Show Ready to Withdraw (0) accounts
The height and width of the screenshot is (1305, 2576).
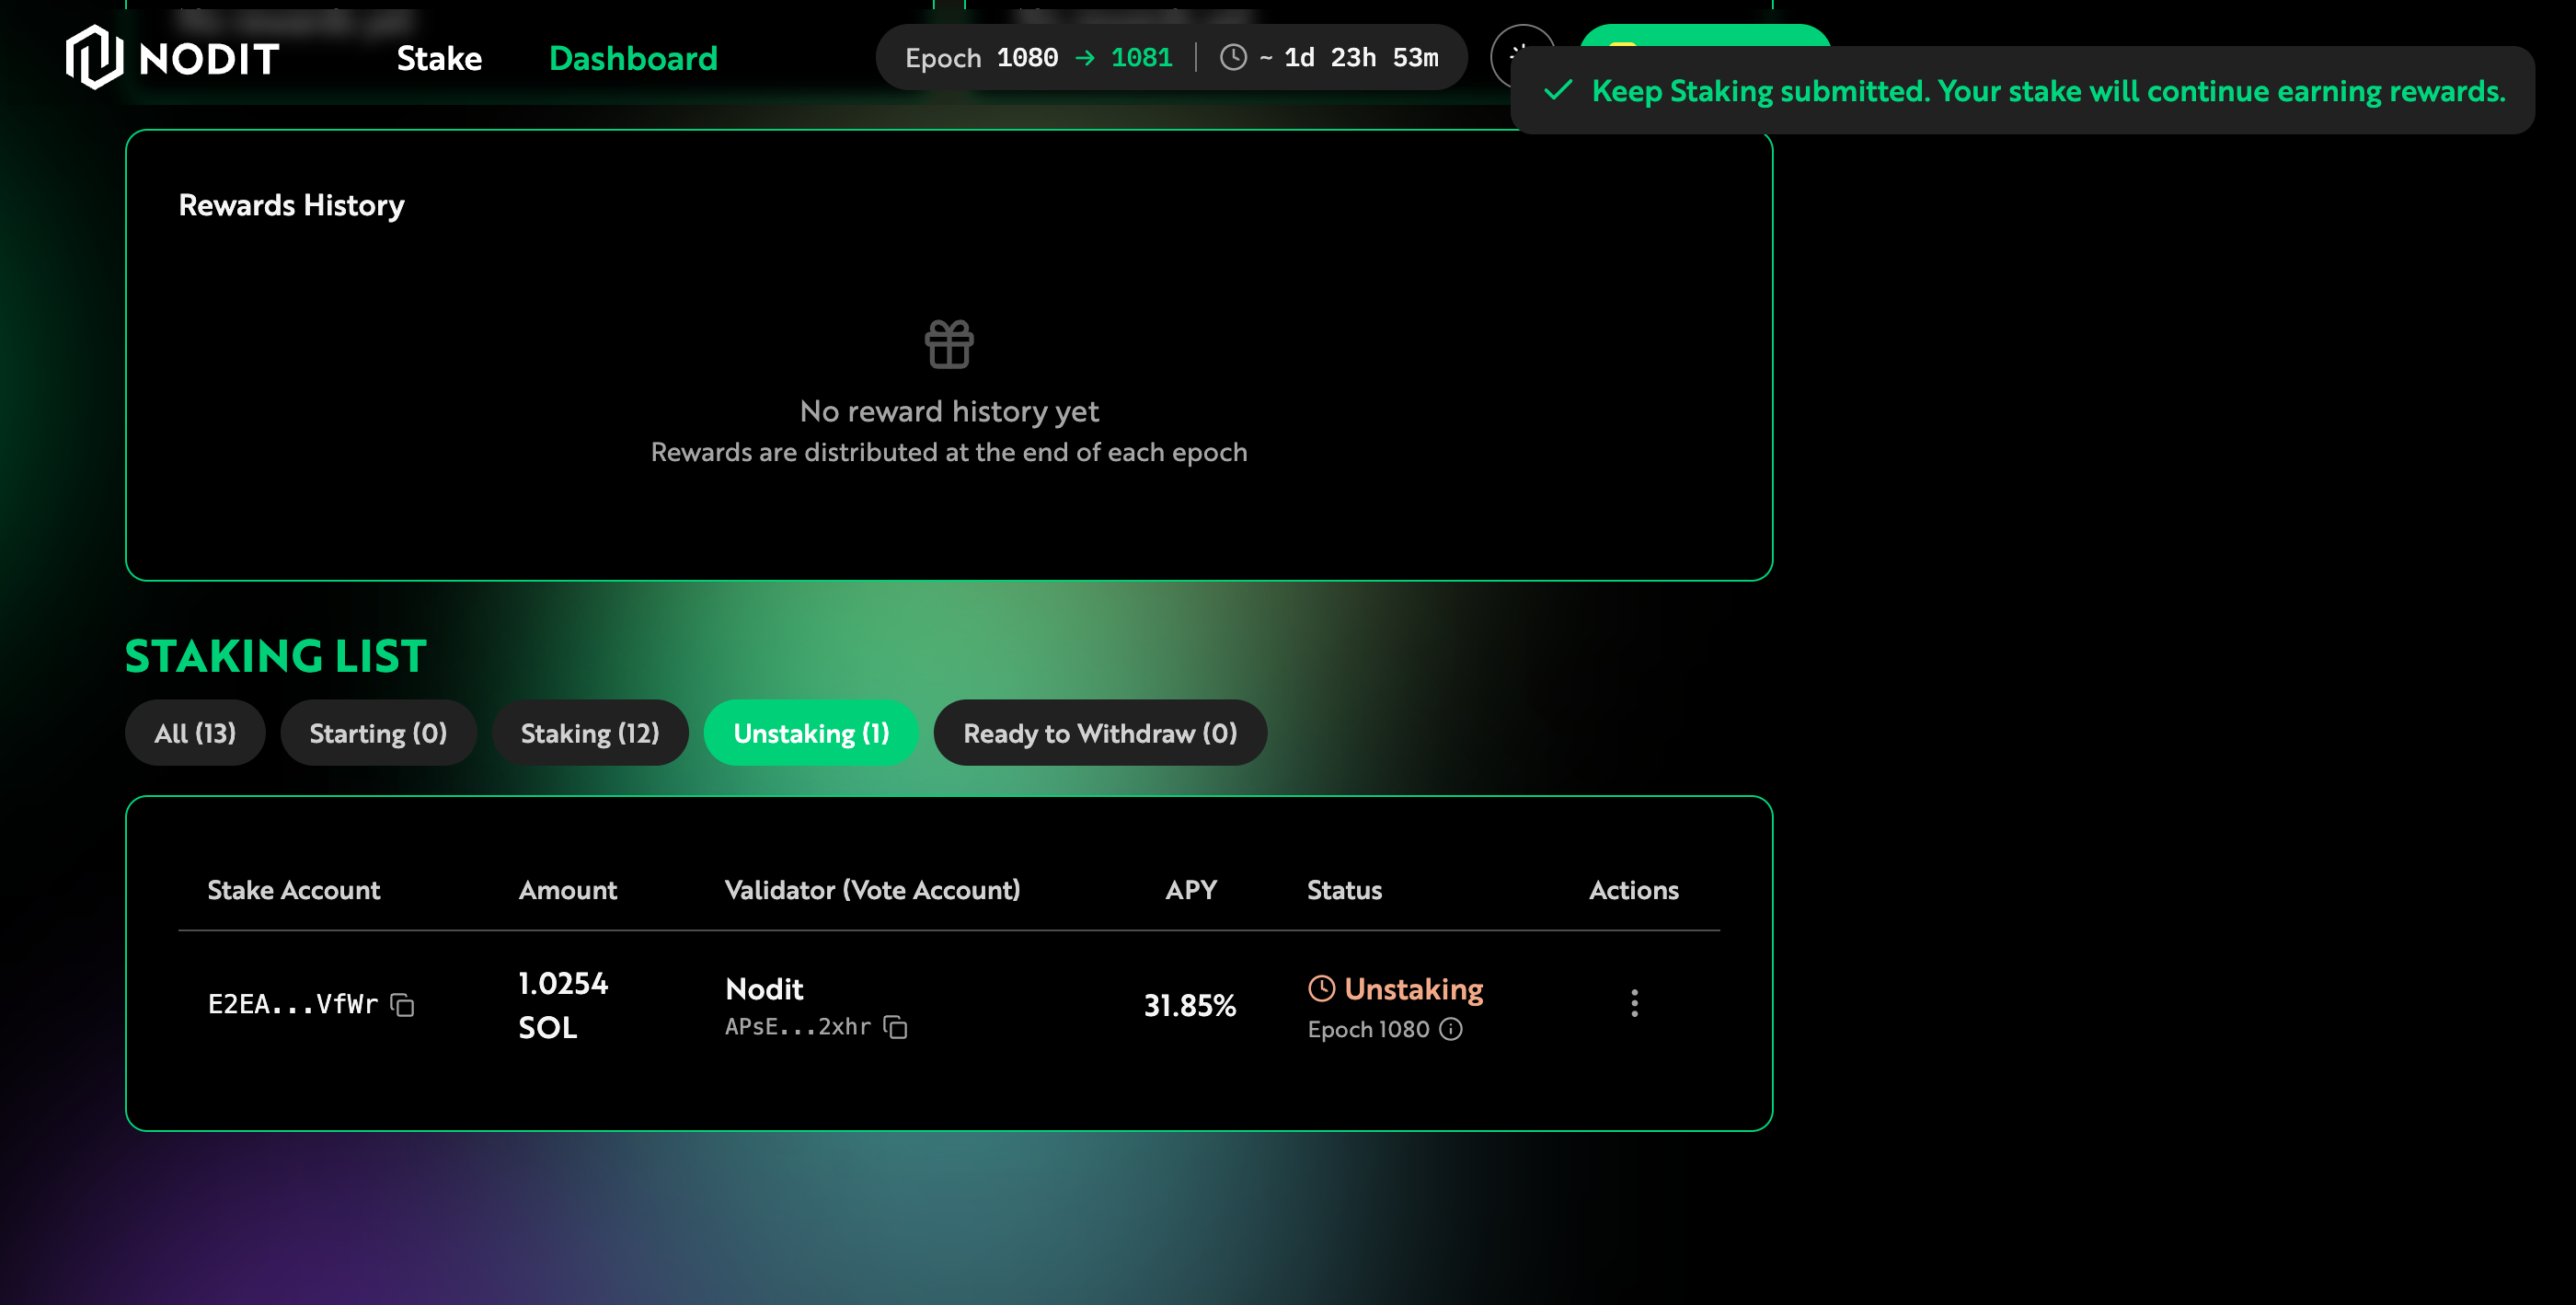pos(1100,733)
